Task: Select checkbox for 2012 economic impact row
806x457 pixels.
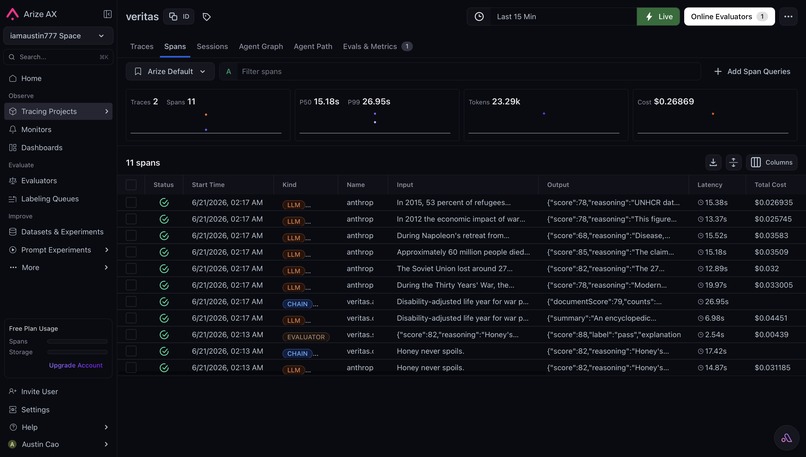Action: (131, 219)
